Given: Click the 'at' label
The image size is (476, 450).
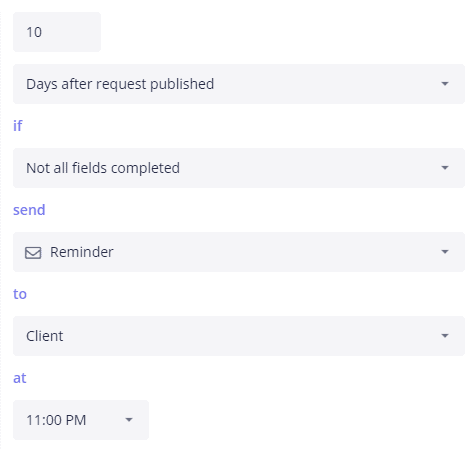Looking at the screenshot, I should click(x=20, y=378).
